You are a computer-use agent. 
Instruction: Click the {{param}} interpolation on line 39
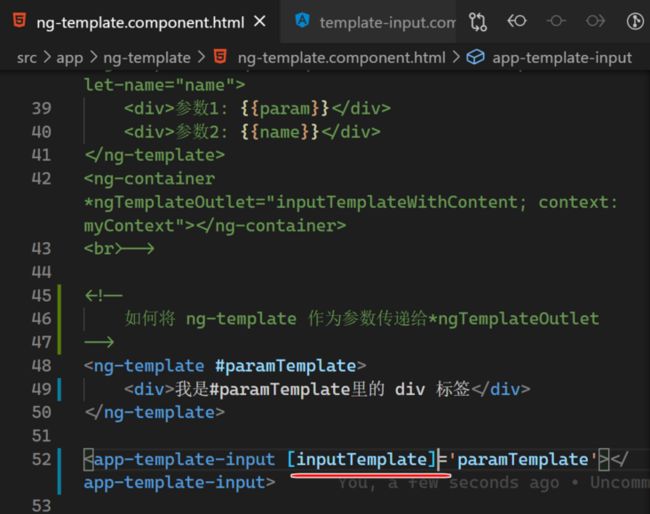click(x=284, y=109)
